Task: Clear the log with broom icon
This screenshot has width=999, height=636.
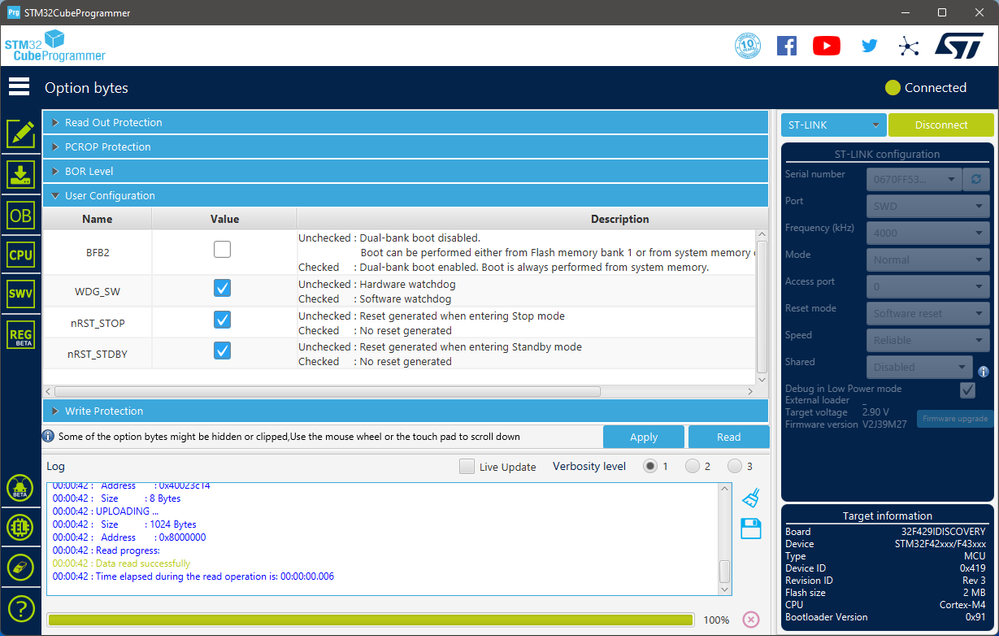Action: (751, 498)
